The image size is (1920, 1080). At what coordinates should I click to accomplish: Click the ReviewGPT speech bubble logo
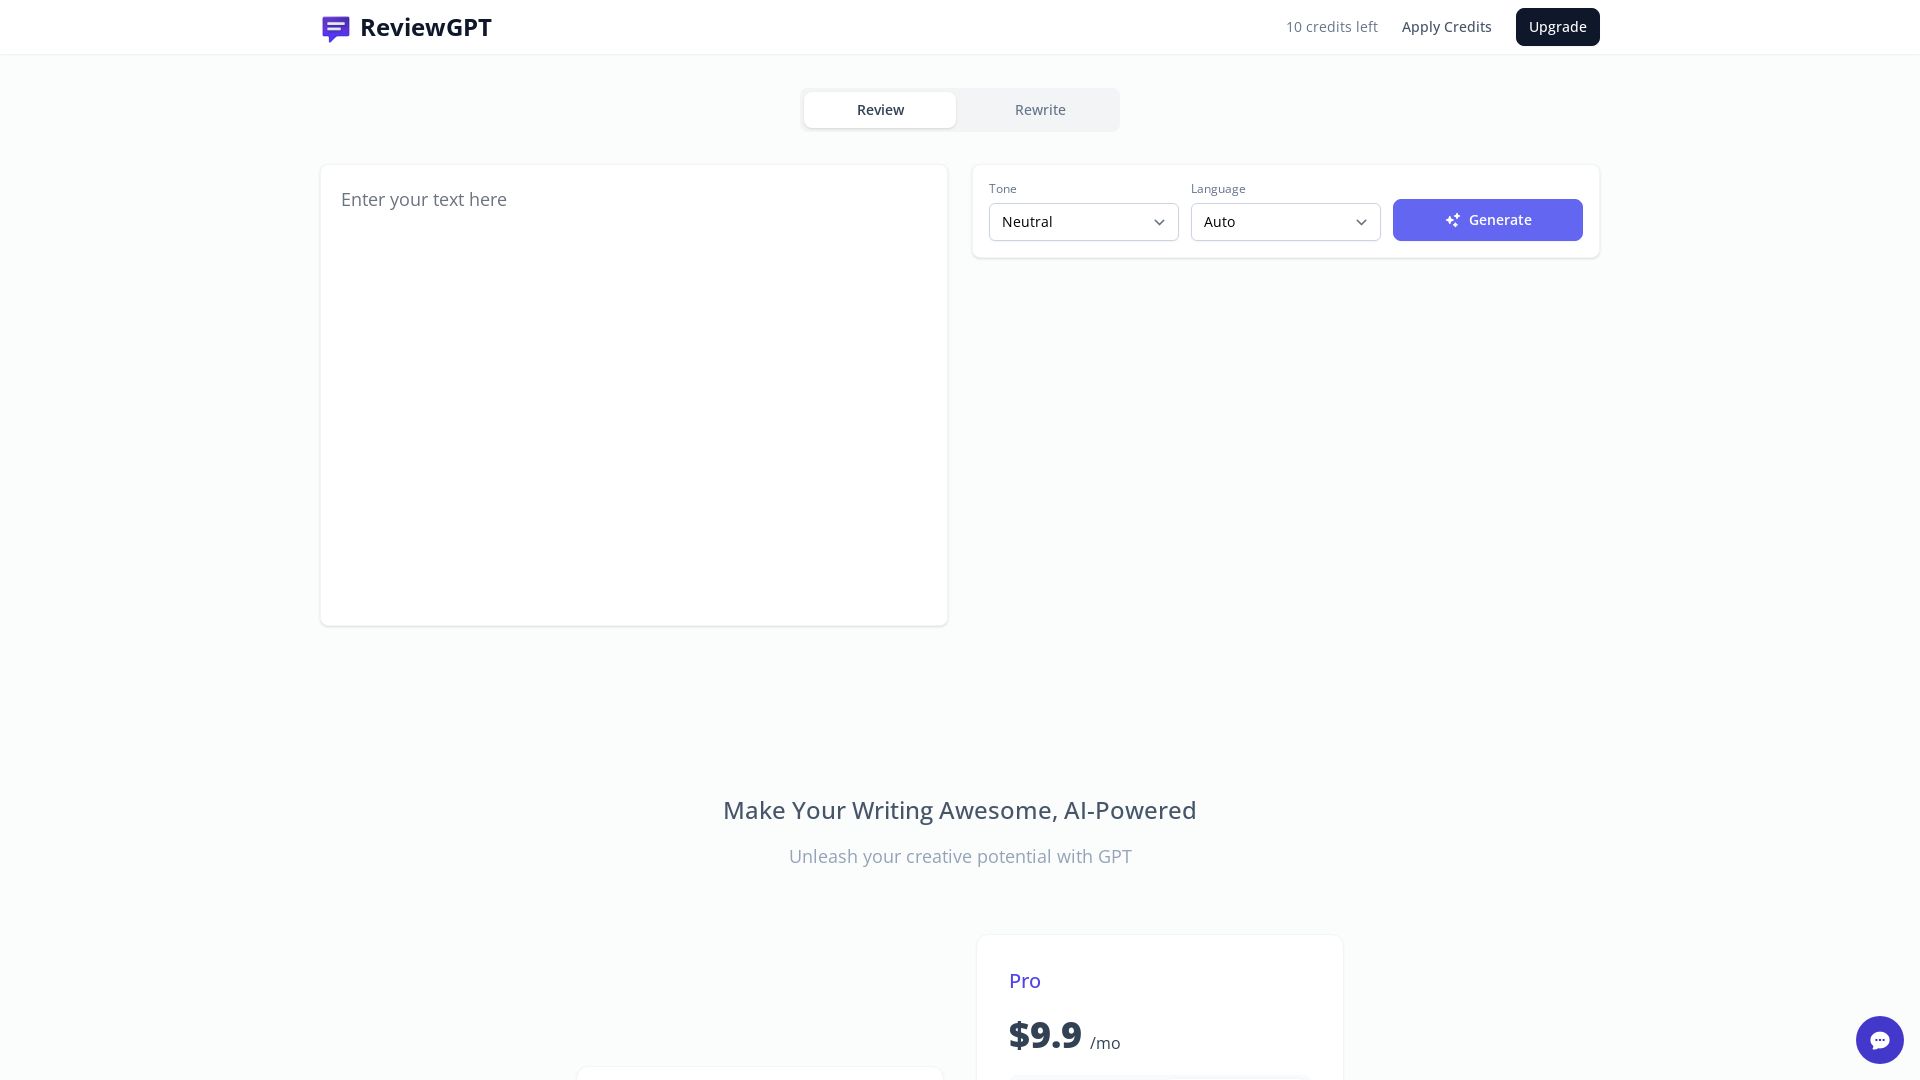335,28
